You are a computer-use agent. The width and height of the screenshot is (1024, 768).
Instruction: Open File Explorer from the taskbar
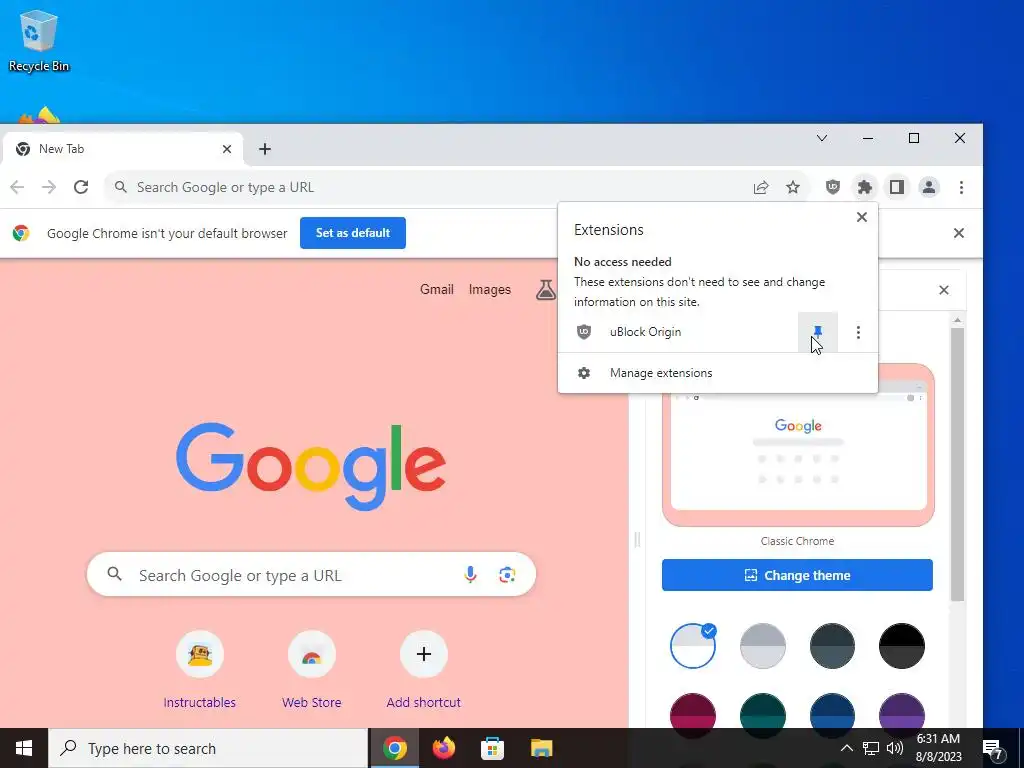click(541, 748)
